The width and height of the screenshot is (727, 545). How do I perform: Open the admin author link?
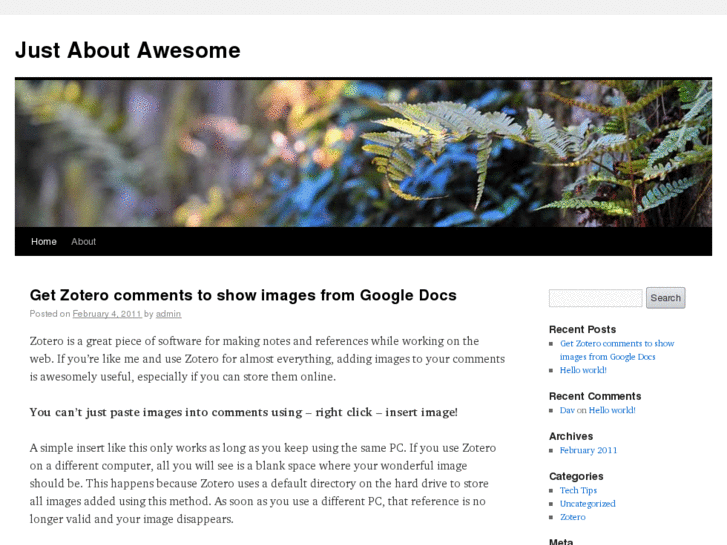(168, 314)
